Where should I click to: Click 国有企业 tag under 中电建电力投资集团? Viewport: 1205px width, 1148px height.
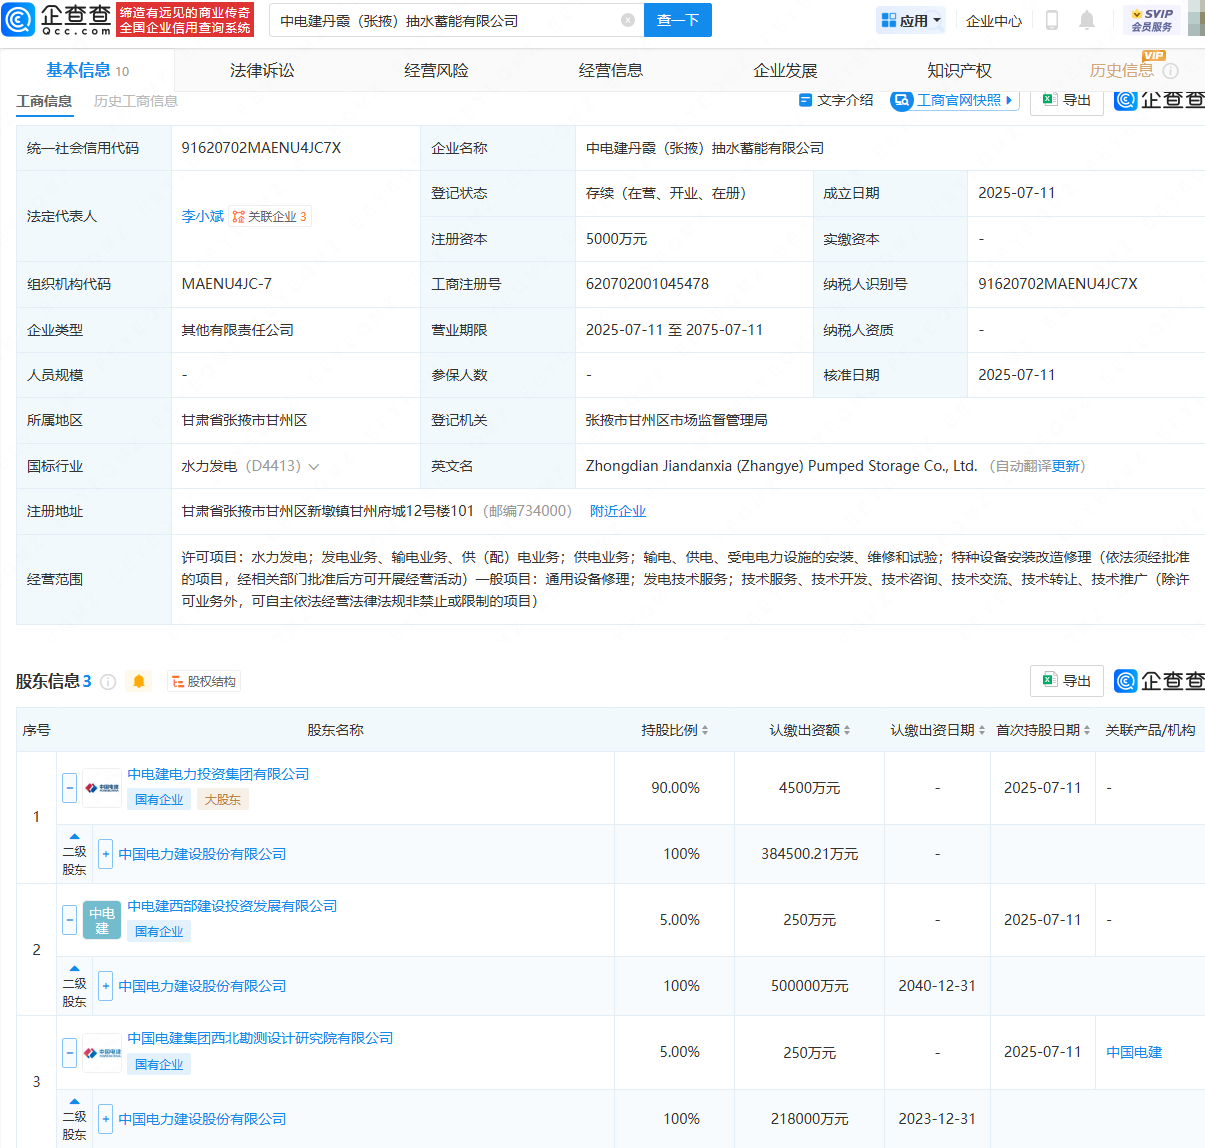[159, 799]
